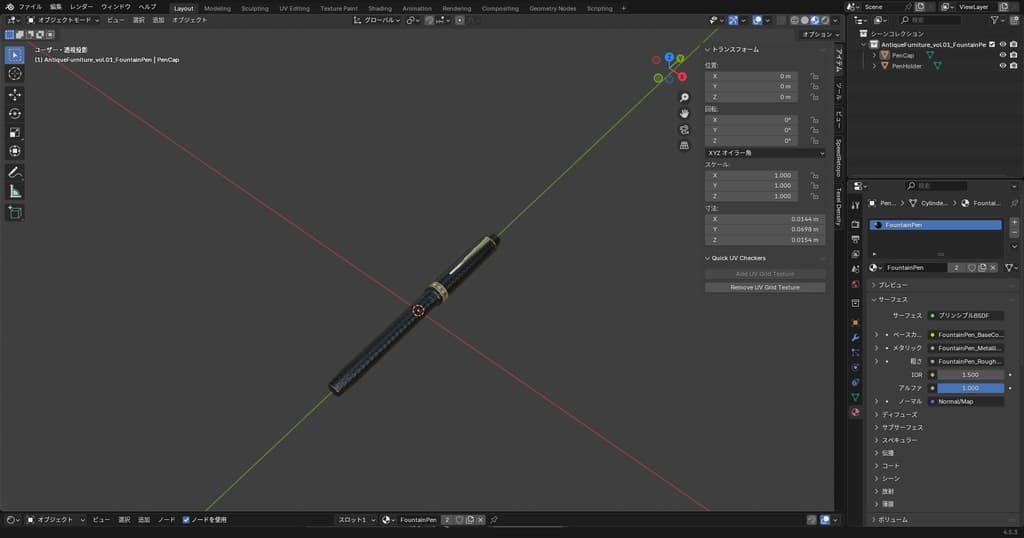
Task: Activate the Annotate pencil tool
Action: [x=15, y=172]
